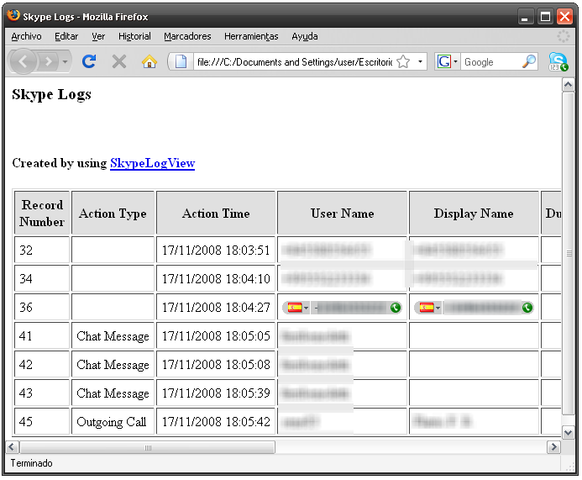Maximize the Firefox window
Image resolution: width=582 pixels, height=480 pixels.
[545, 17]
